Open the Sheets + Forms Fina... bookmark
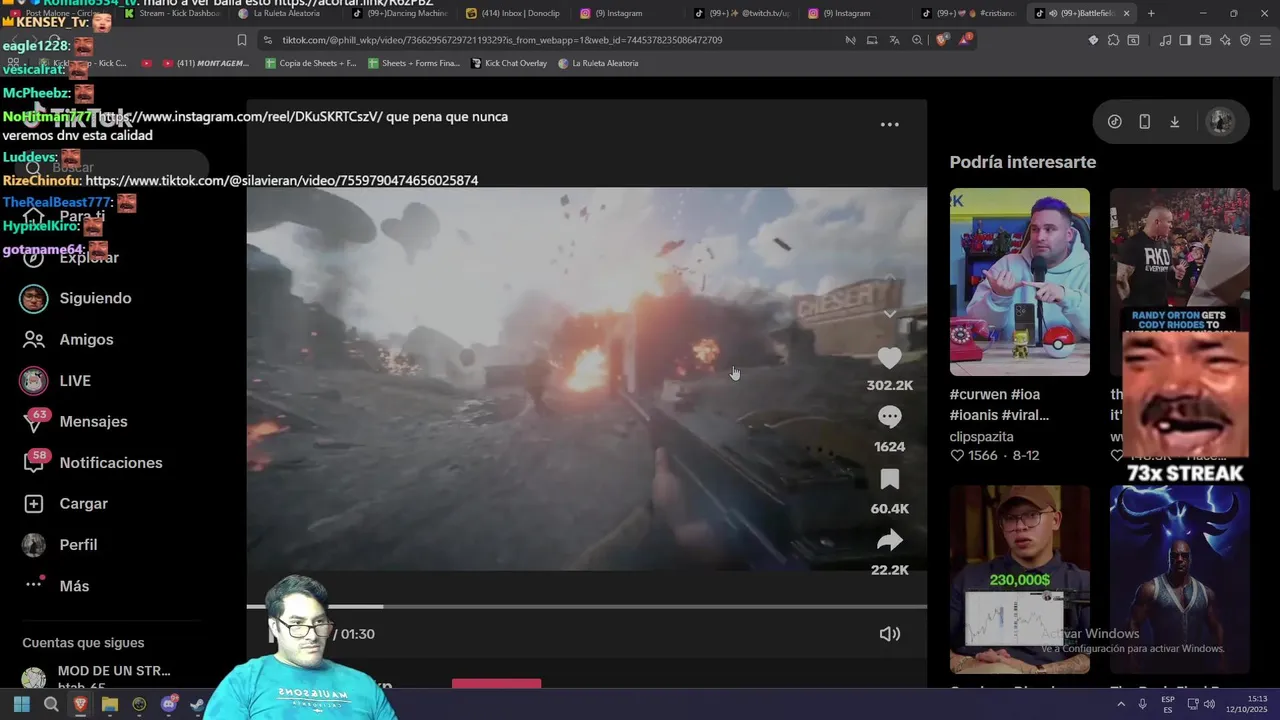This screenshot has width=1280, height=720. tap(414, 63)
